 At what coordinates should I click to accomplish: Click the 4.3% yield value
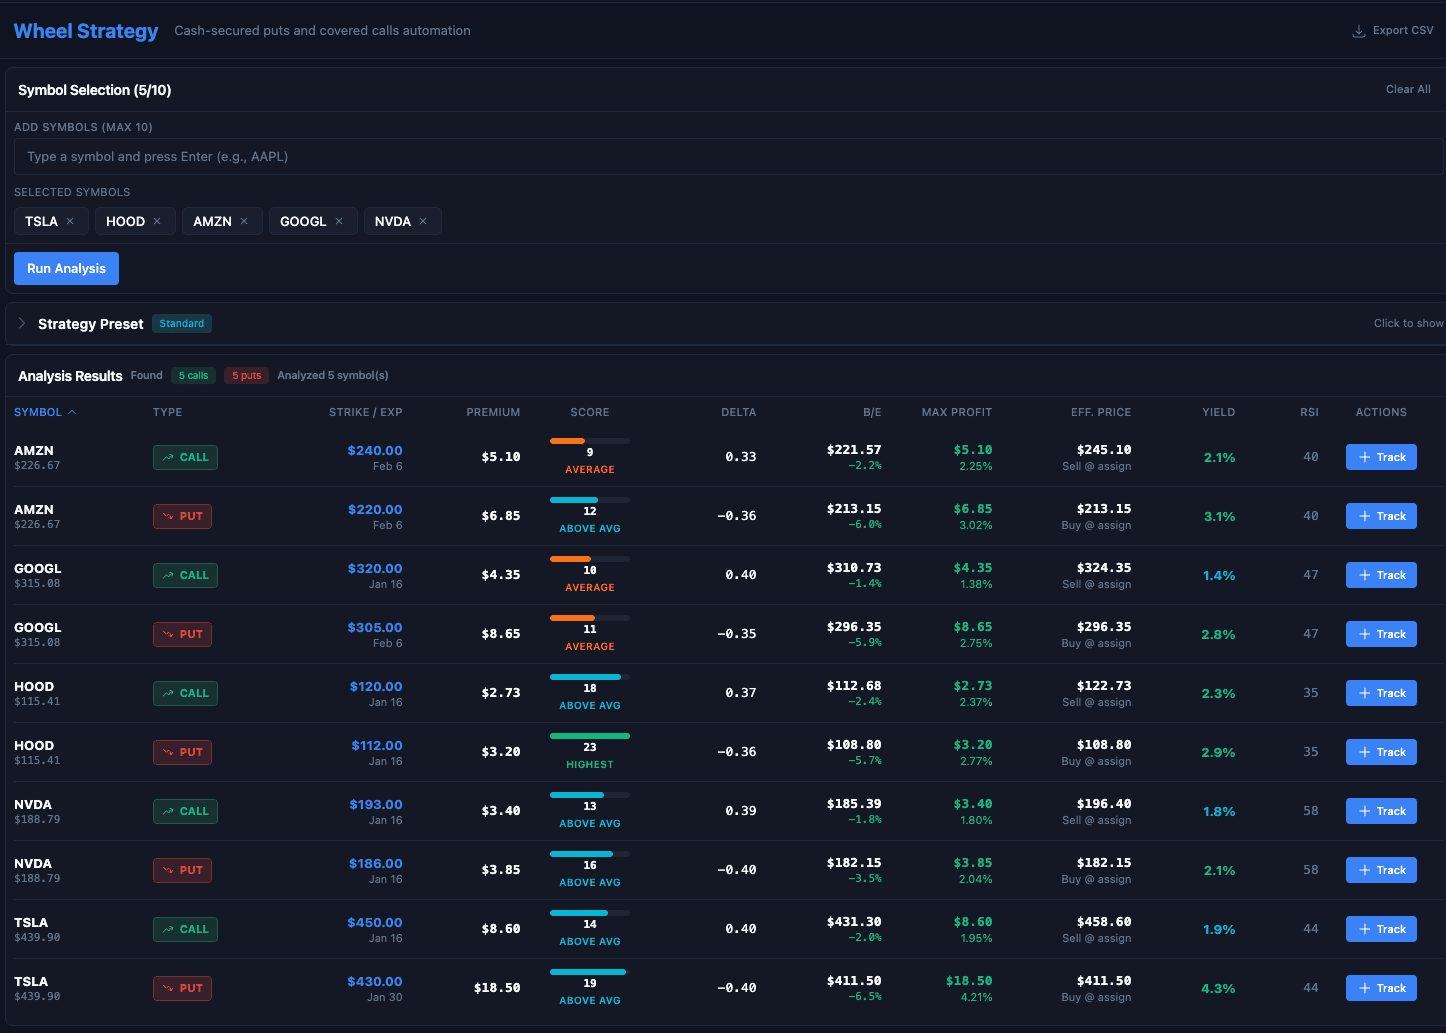click(1218, 988)
